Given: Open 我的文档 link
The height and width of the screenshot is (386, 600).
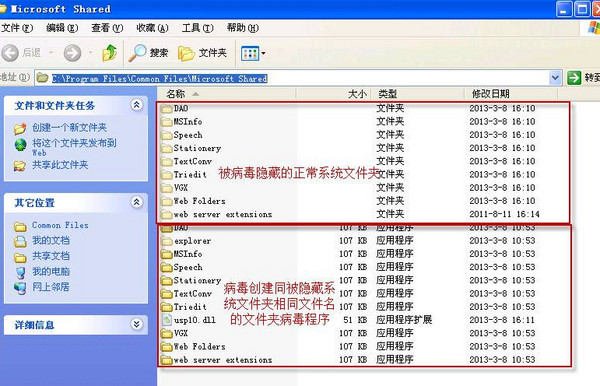Looking at the screenshot, I should (51, 241).
